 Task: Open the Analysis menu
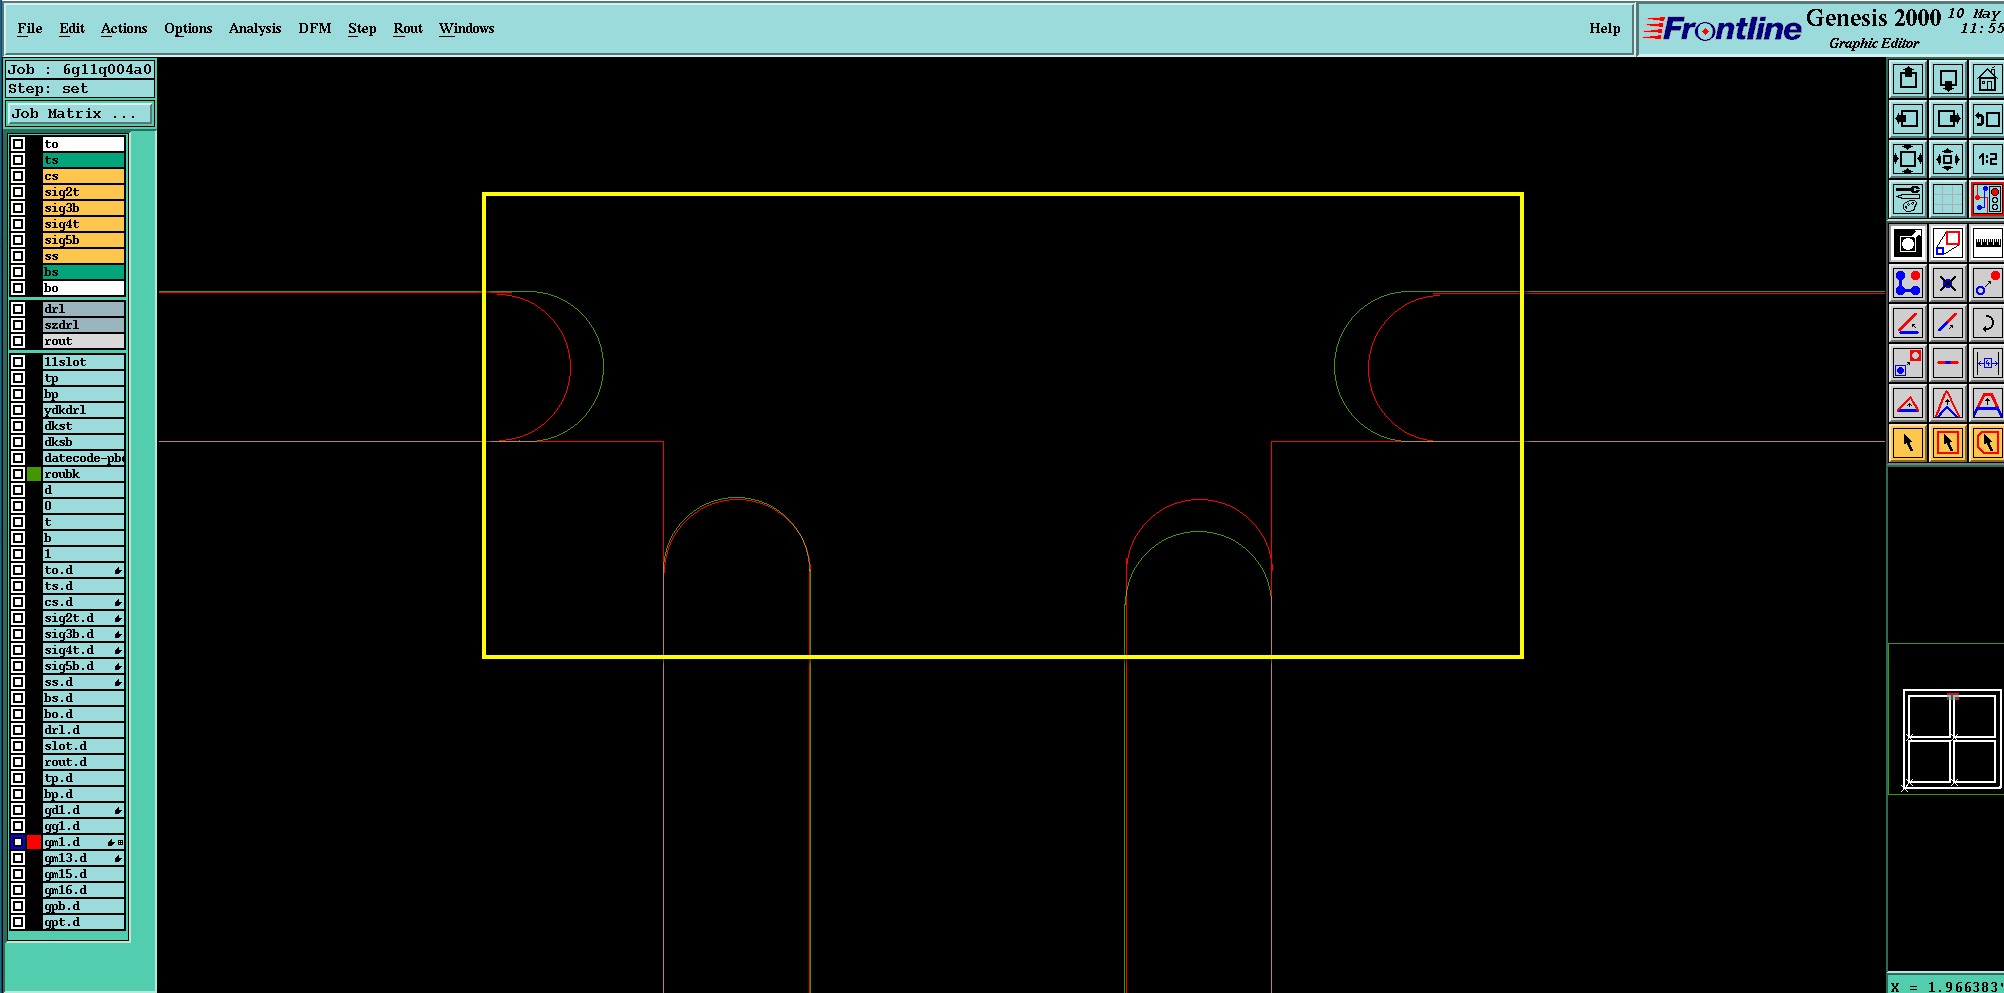[255, 28]
